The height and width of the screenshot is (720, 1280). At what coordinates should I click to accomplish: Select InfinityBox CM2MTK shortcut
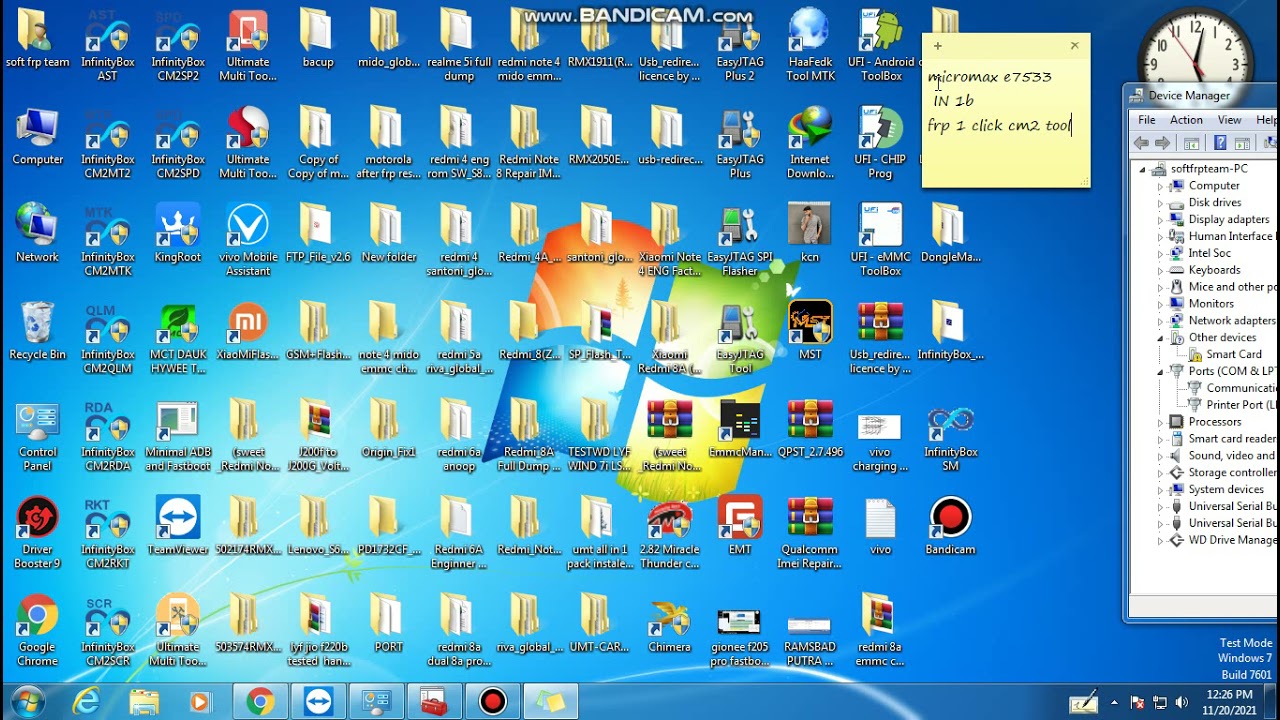coord(108,240)
